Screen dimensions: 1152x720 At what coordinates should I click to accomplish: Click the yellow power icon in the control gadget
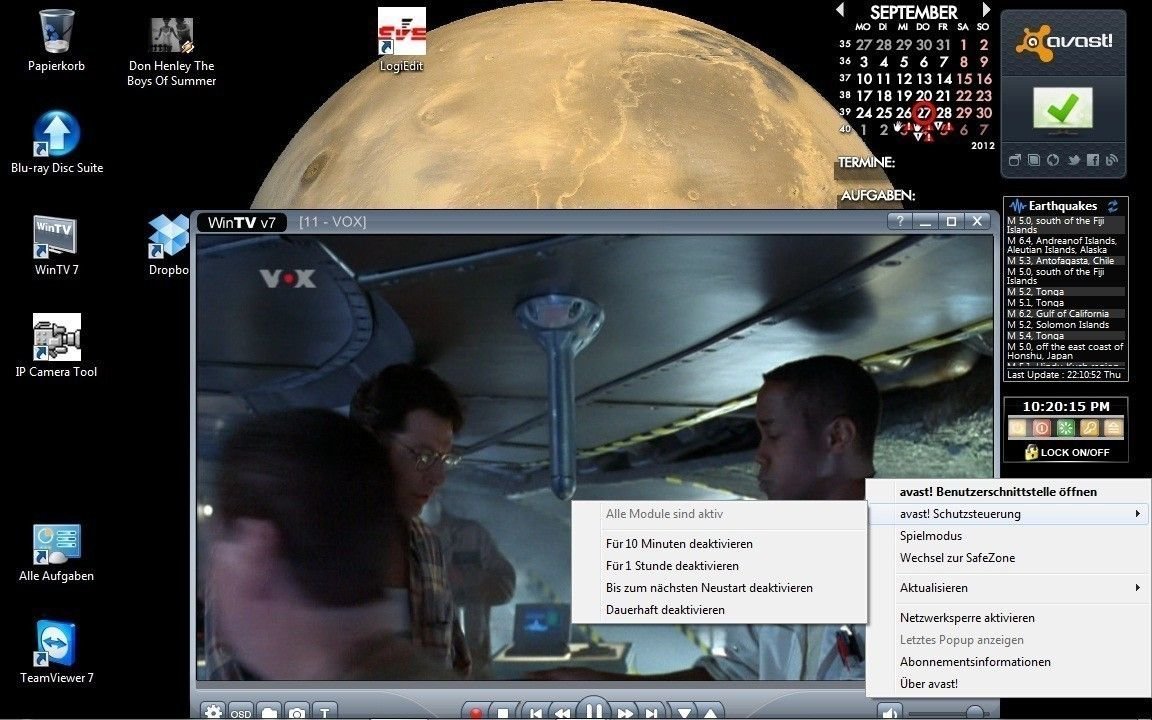1017,428
